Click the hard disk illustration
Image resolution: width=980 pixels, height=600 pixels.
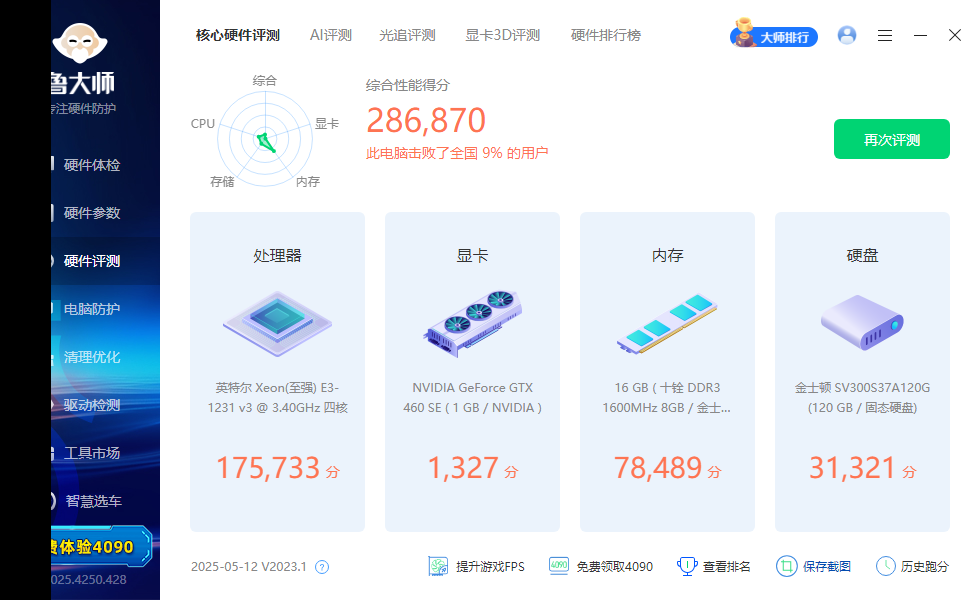tap(862, 322)
